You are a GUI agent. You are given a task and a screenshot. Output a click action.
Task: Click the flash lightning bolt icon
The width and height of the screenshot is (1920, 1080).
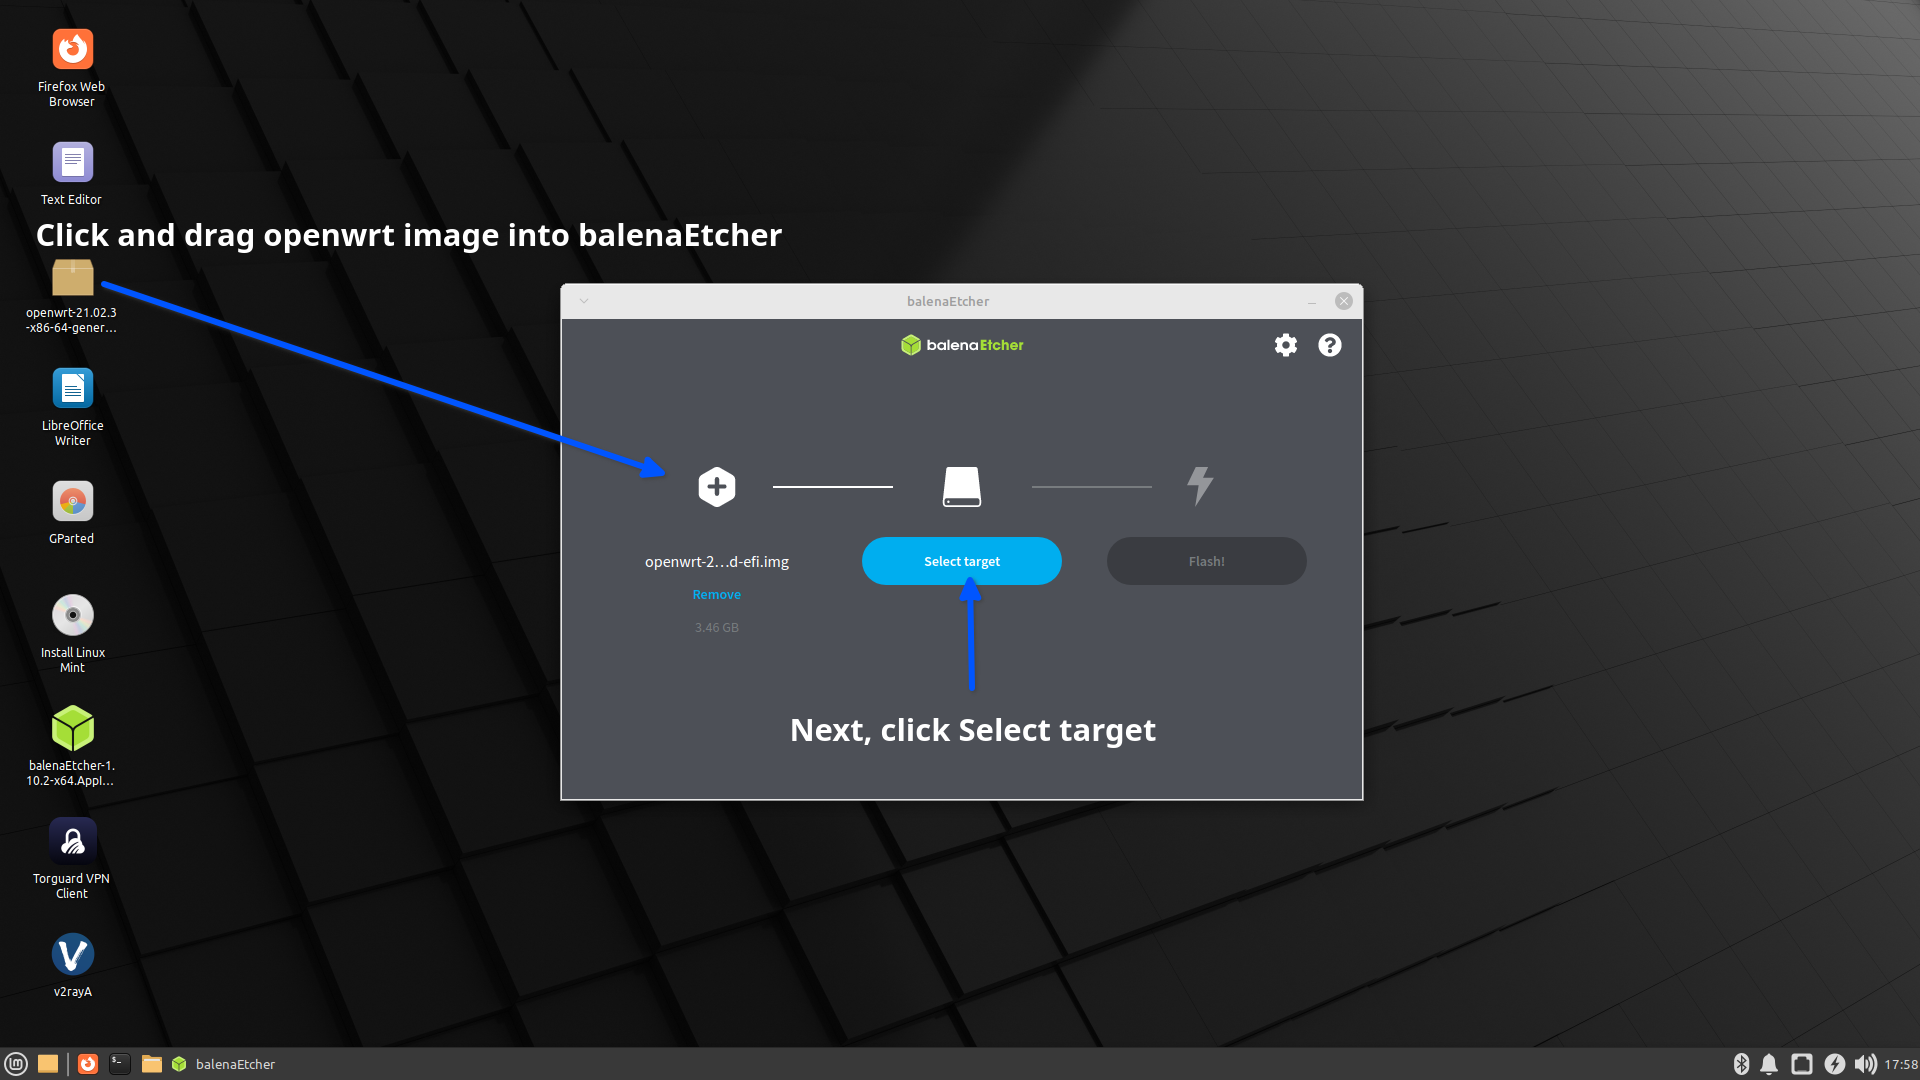(x=1200, y=486)
